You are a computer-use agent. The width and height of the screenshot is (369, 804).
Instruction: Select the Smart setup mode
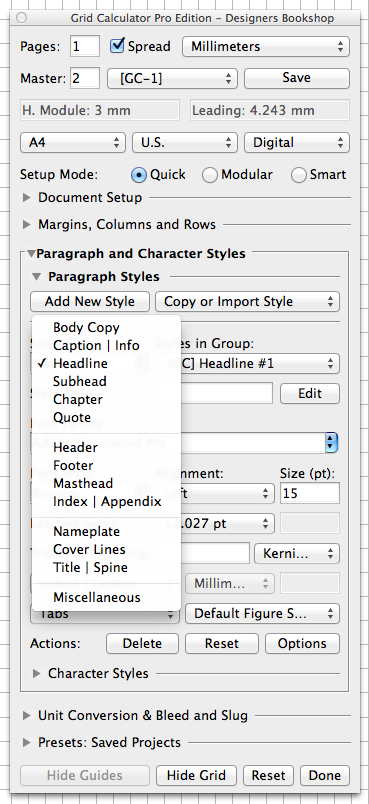[x=298, y=175]
